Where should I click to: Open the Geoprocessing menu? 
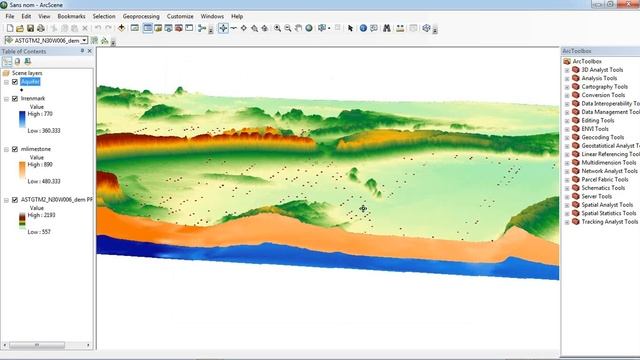(141, 16)
